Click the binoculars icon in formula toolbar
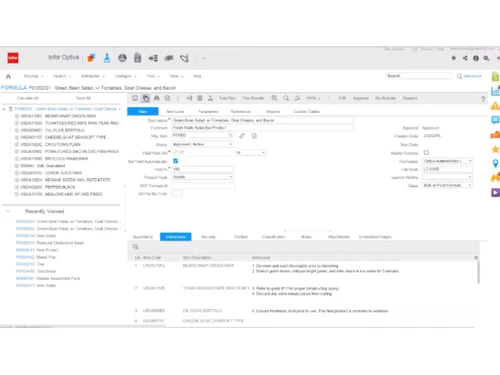 click(156, 98)
